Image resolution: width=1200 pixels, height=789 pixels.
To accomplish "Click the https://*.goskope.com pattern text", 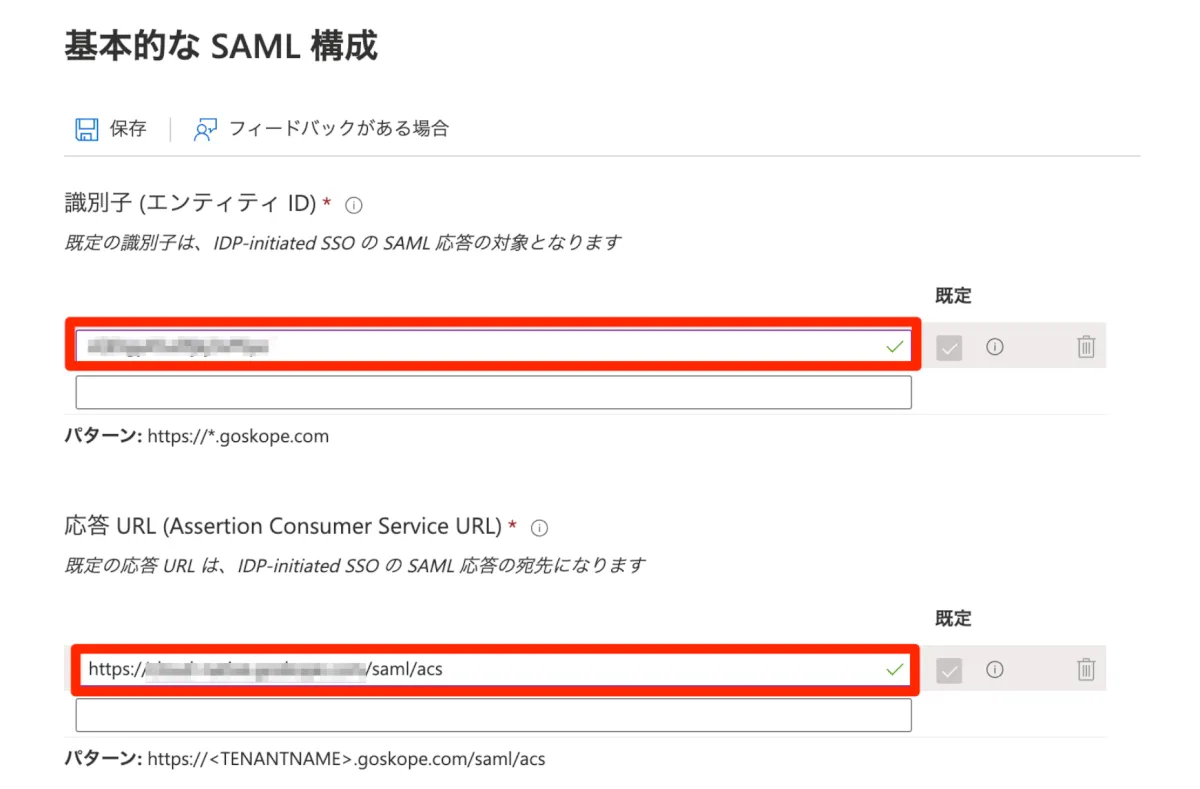I will [238, 437].
